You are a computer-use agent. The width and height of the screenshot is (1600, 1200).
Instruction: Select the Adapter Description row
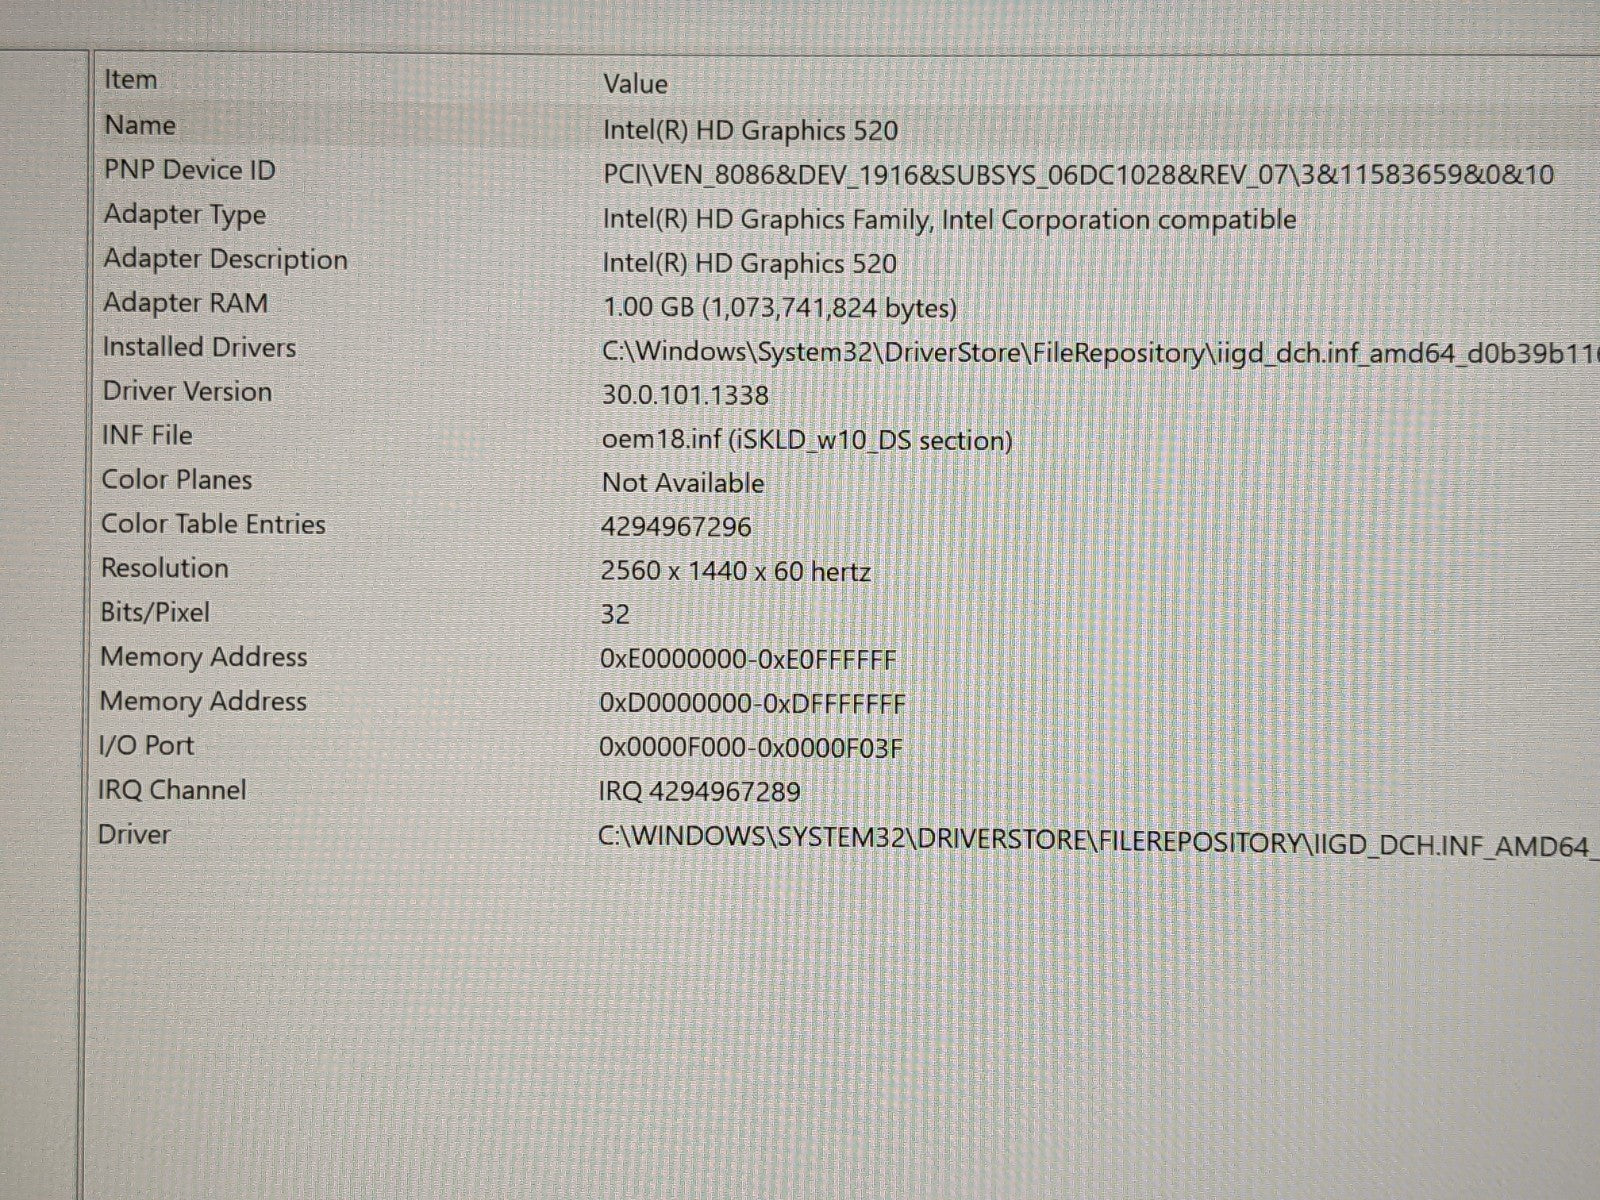tap(226, 259)
